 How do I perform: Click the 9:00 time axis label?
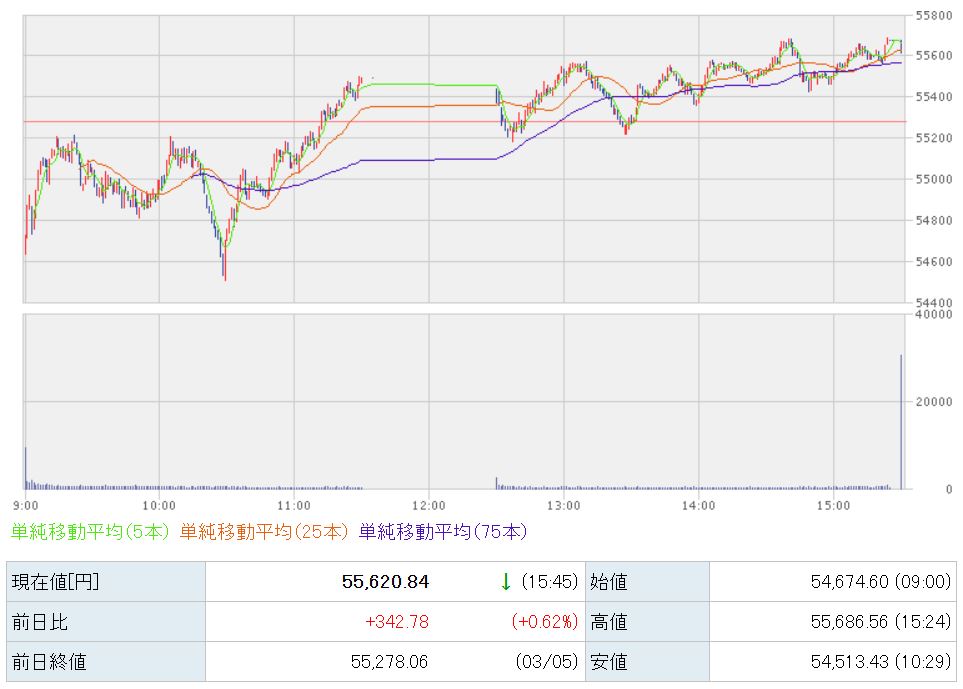point(27,504)
